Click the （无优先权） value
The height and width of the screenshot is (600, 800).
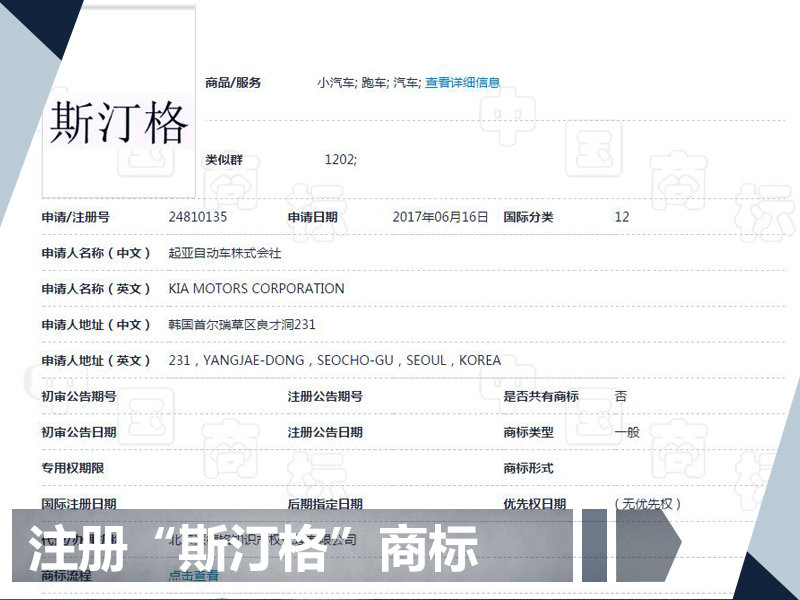coord(647,504)
